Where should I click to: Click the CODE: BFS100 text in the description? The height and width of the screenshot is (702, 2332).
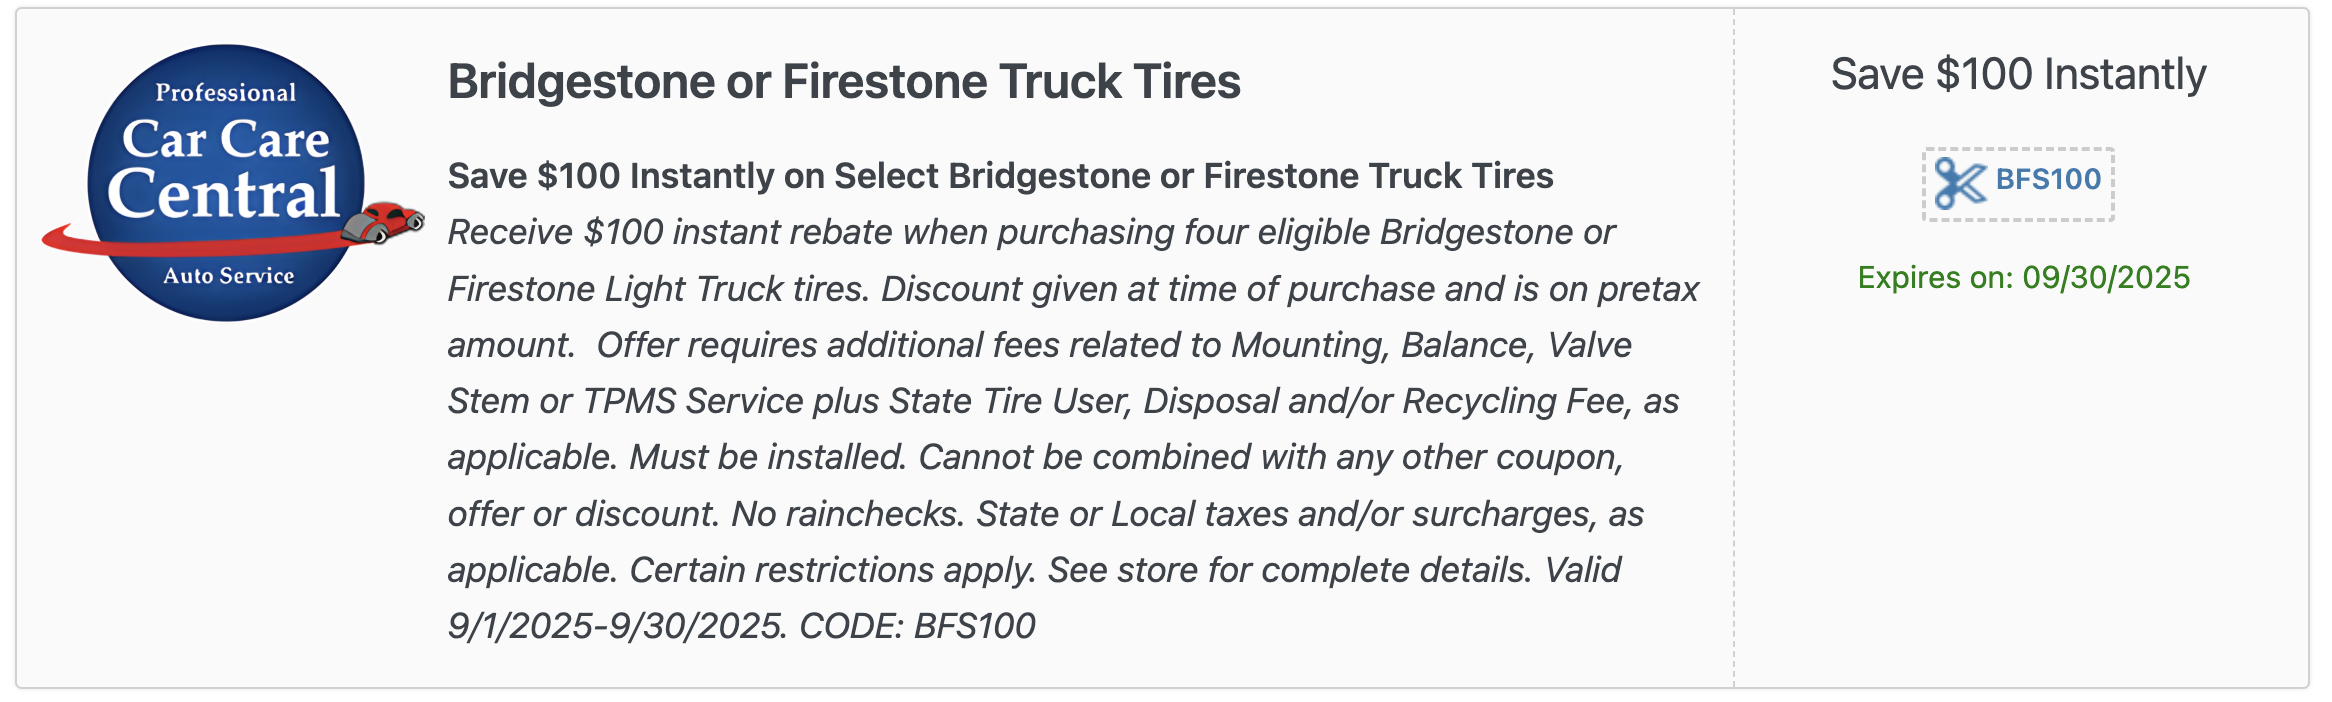917,626
